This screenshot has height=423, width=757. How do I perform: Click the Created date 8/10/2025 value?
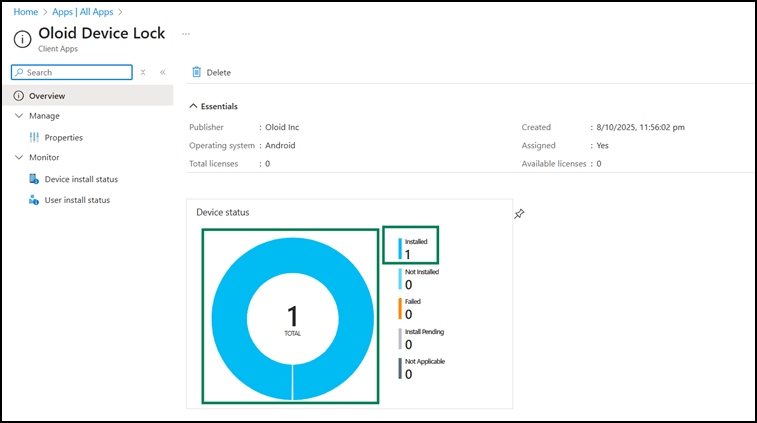(x=640, y=127)
